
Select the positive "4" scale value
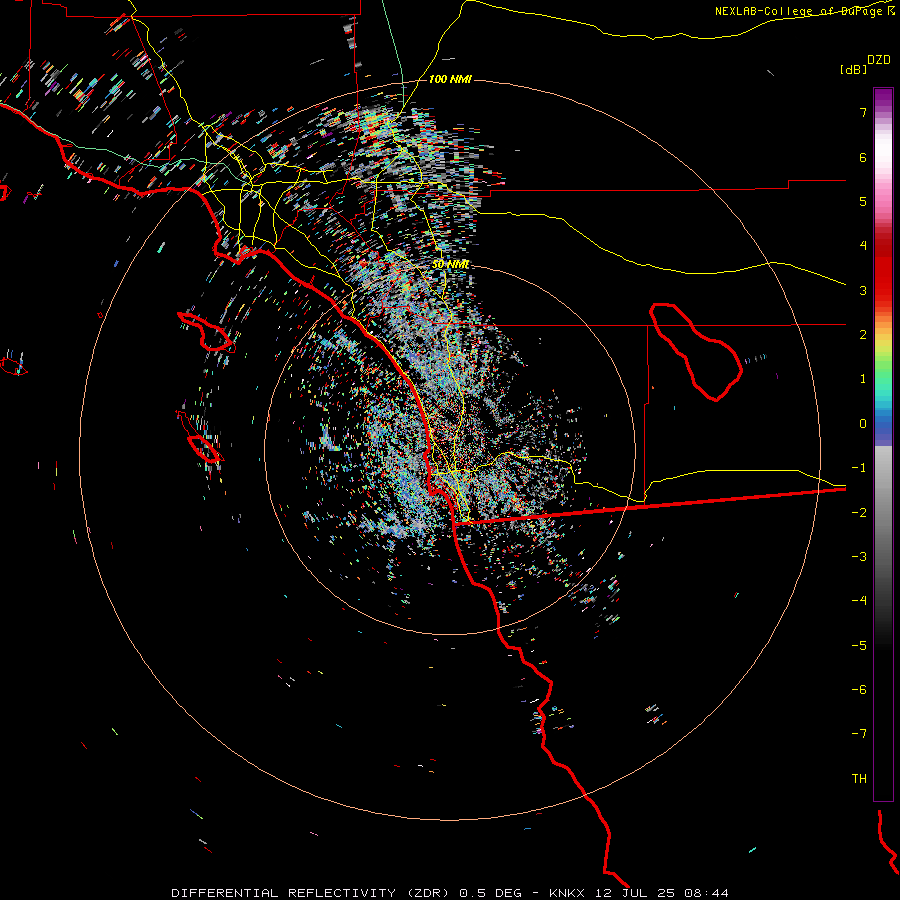(863, 246)
